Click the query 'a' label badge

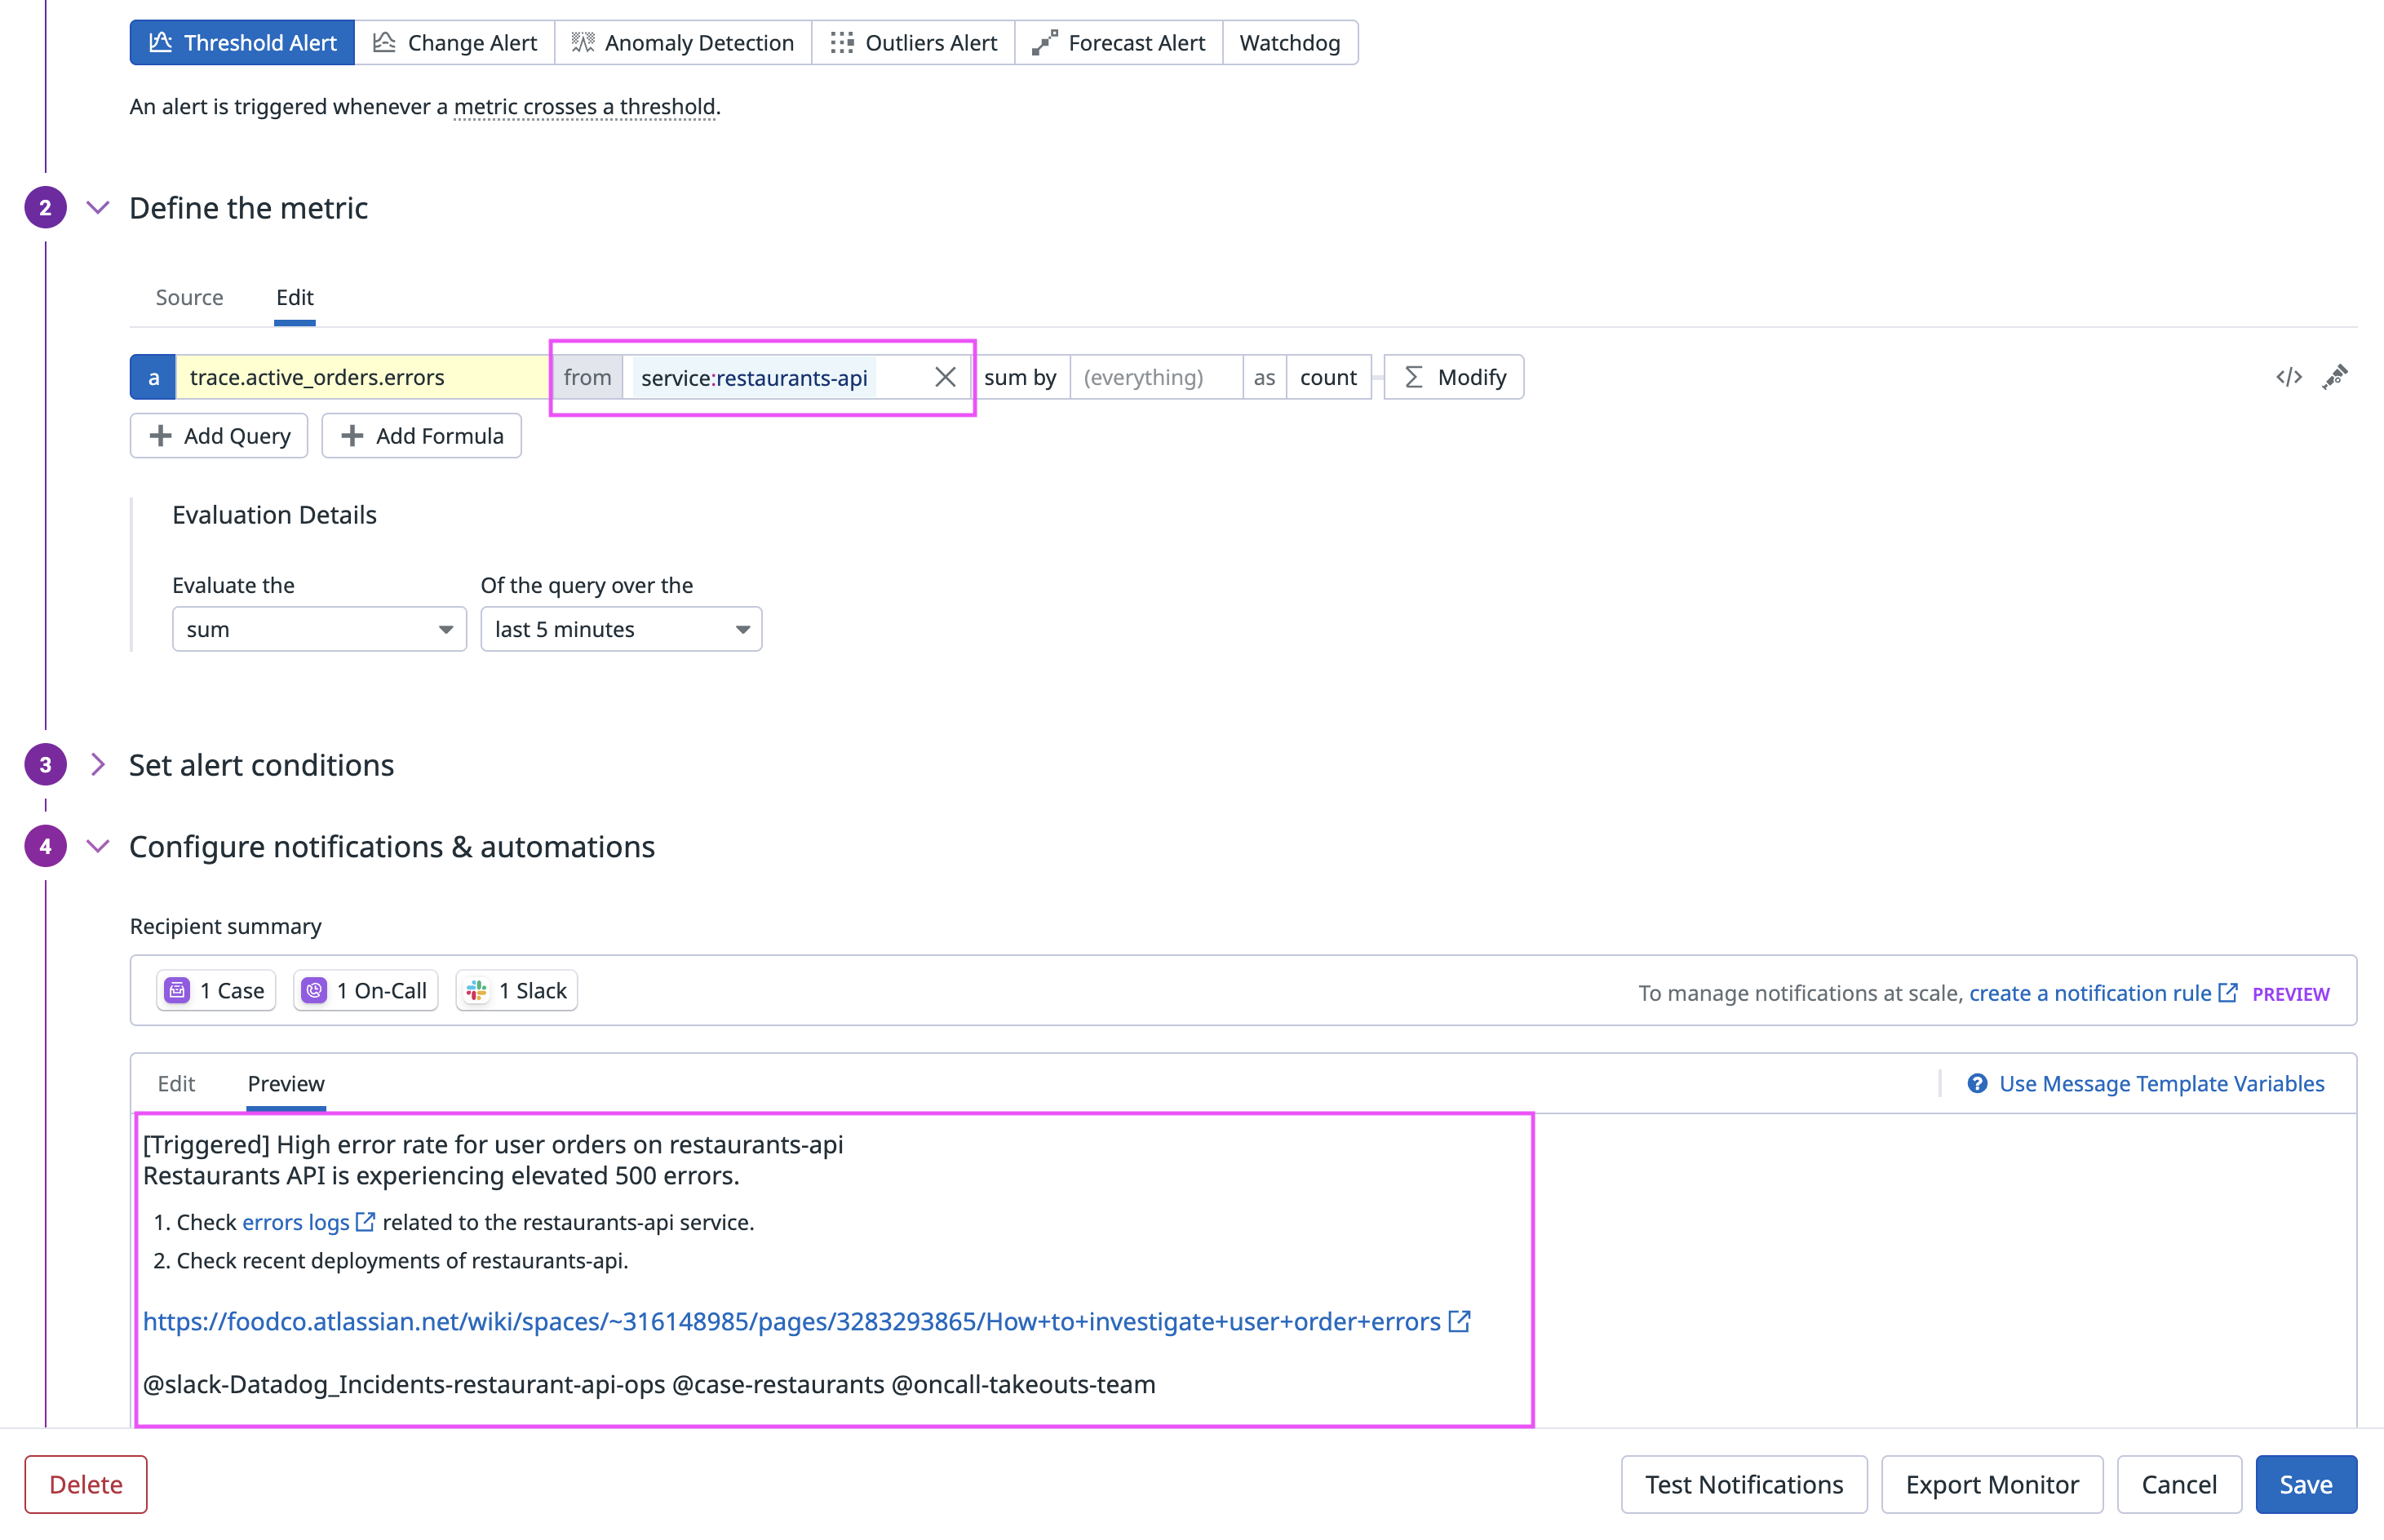pos(153,377)
